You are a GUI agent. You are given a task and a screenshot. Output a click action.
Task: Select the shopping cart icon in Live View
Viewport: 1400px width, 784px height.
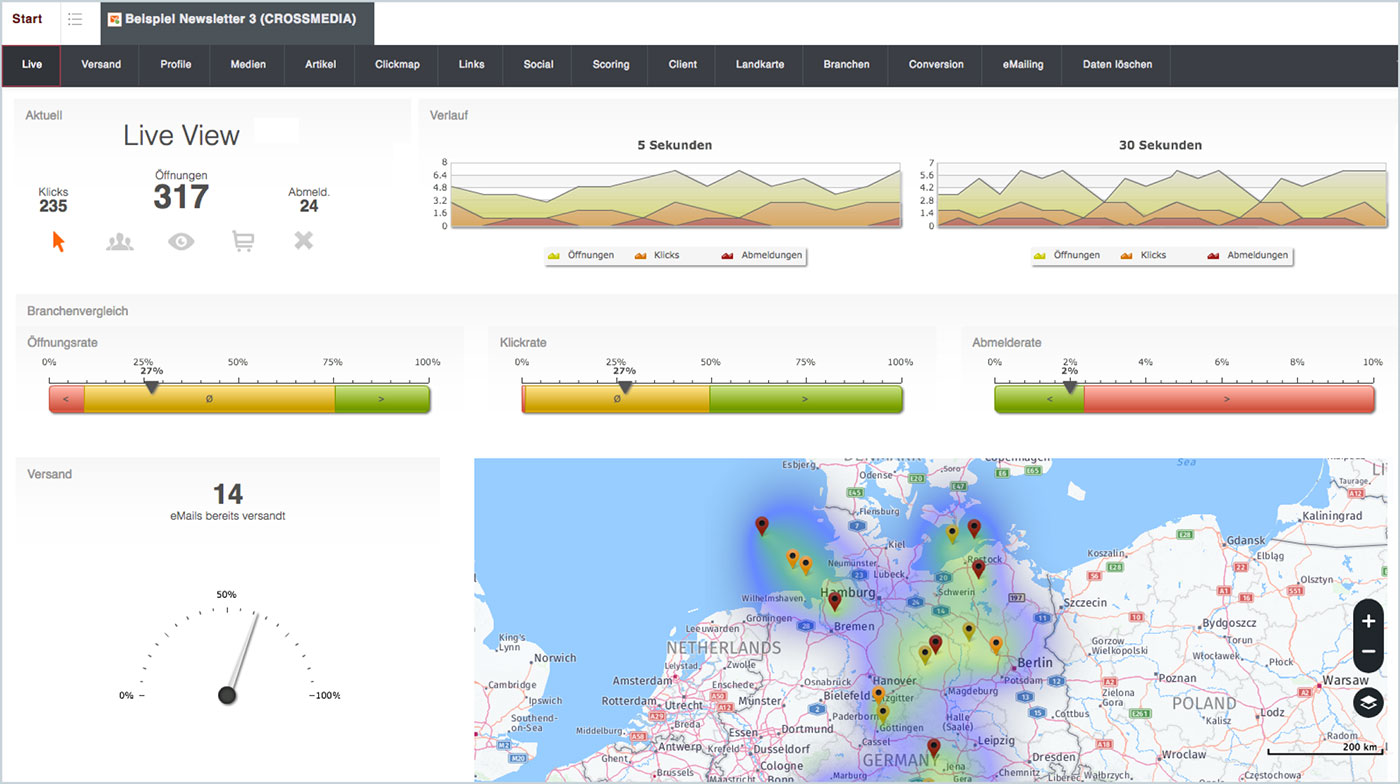coord(243,241)
